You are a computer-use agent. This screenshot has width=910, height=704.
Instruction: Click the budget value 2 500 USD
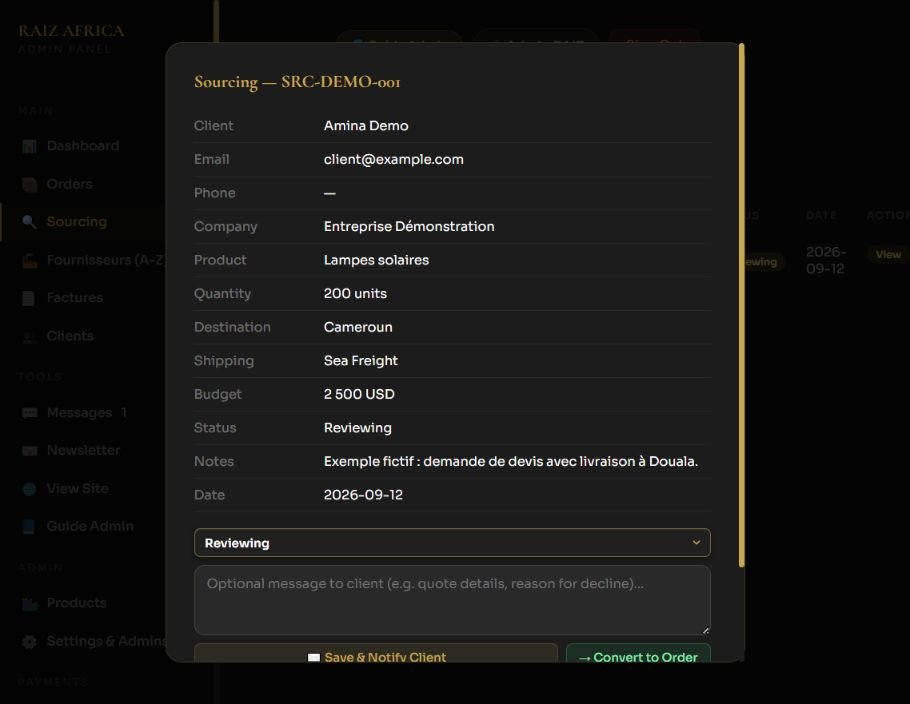[x=359, y=395]
